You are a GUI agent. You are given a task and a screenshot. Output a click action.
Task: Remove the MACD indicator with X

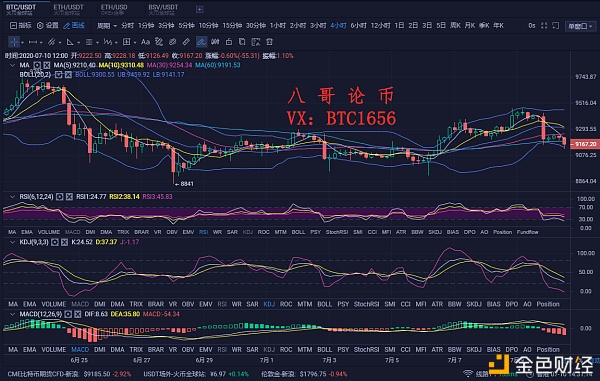point(78,314)
